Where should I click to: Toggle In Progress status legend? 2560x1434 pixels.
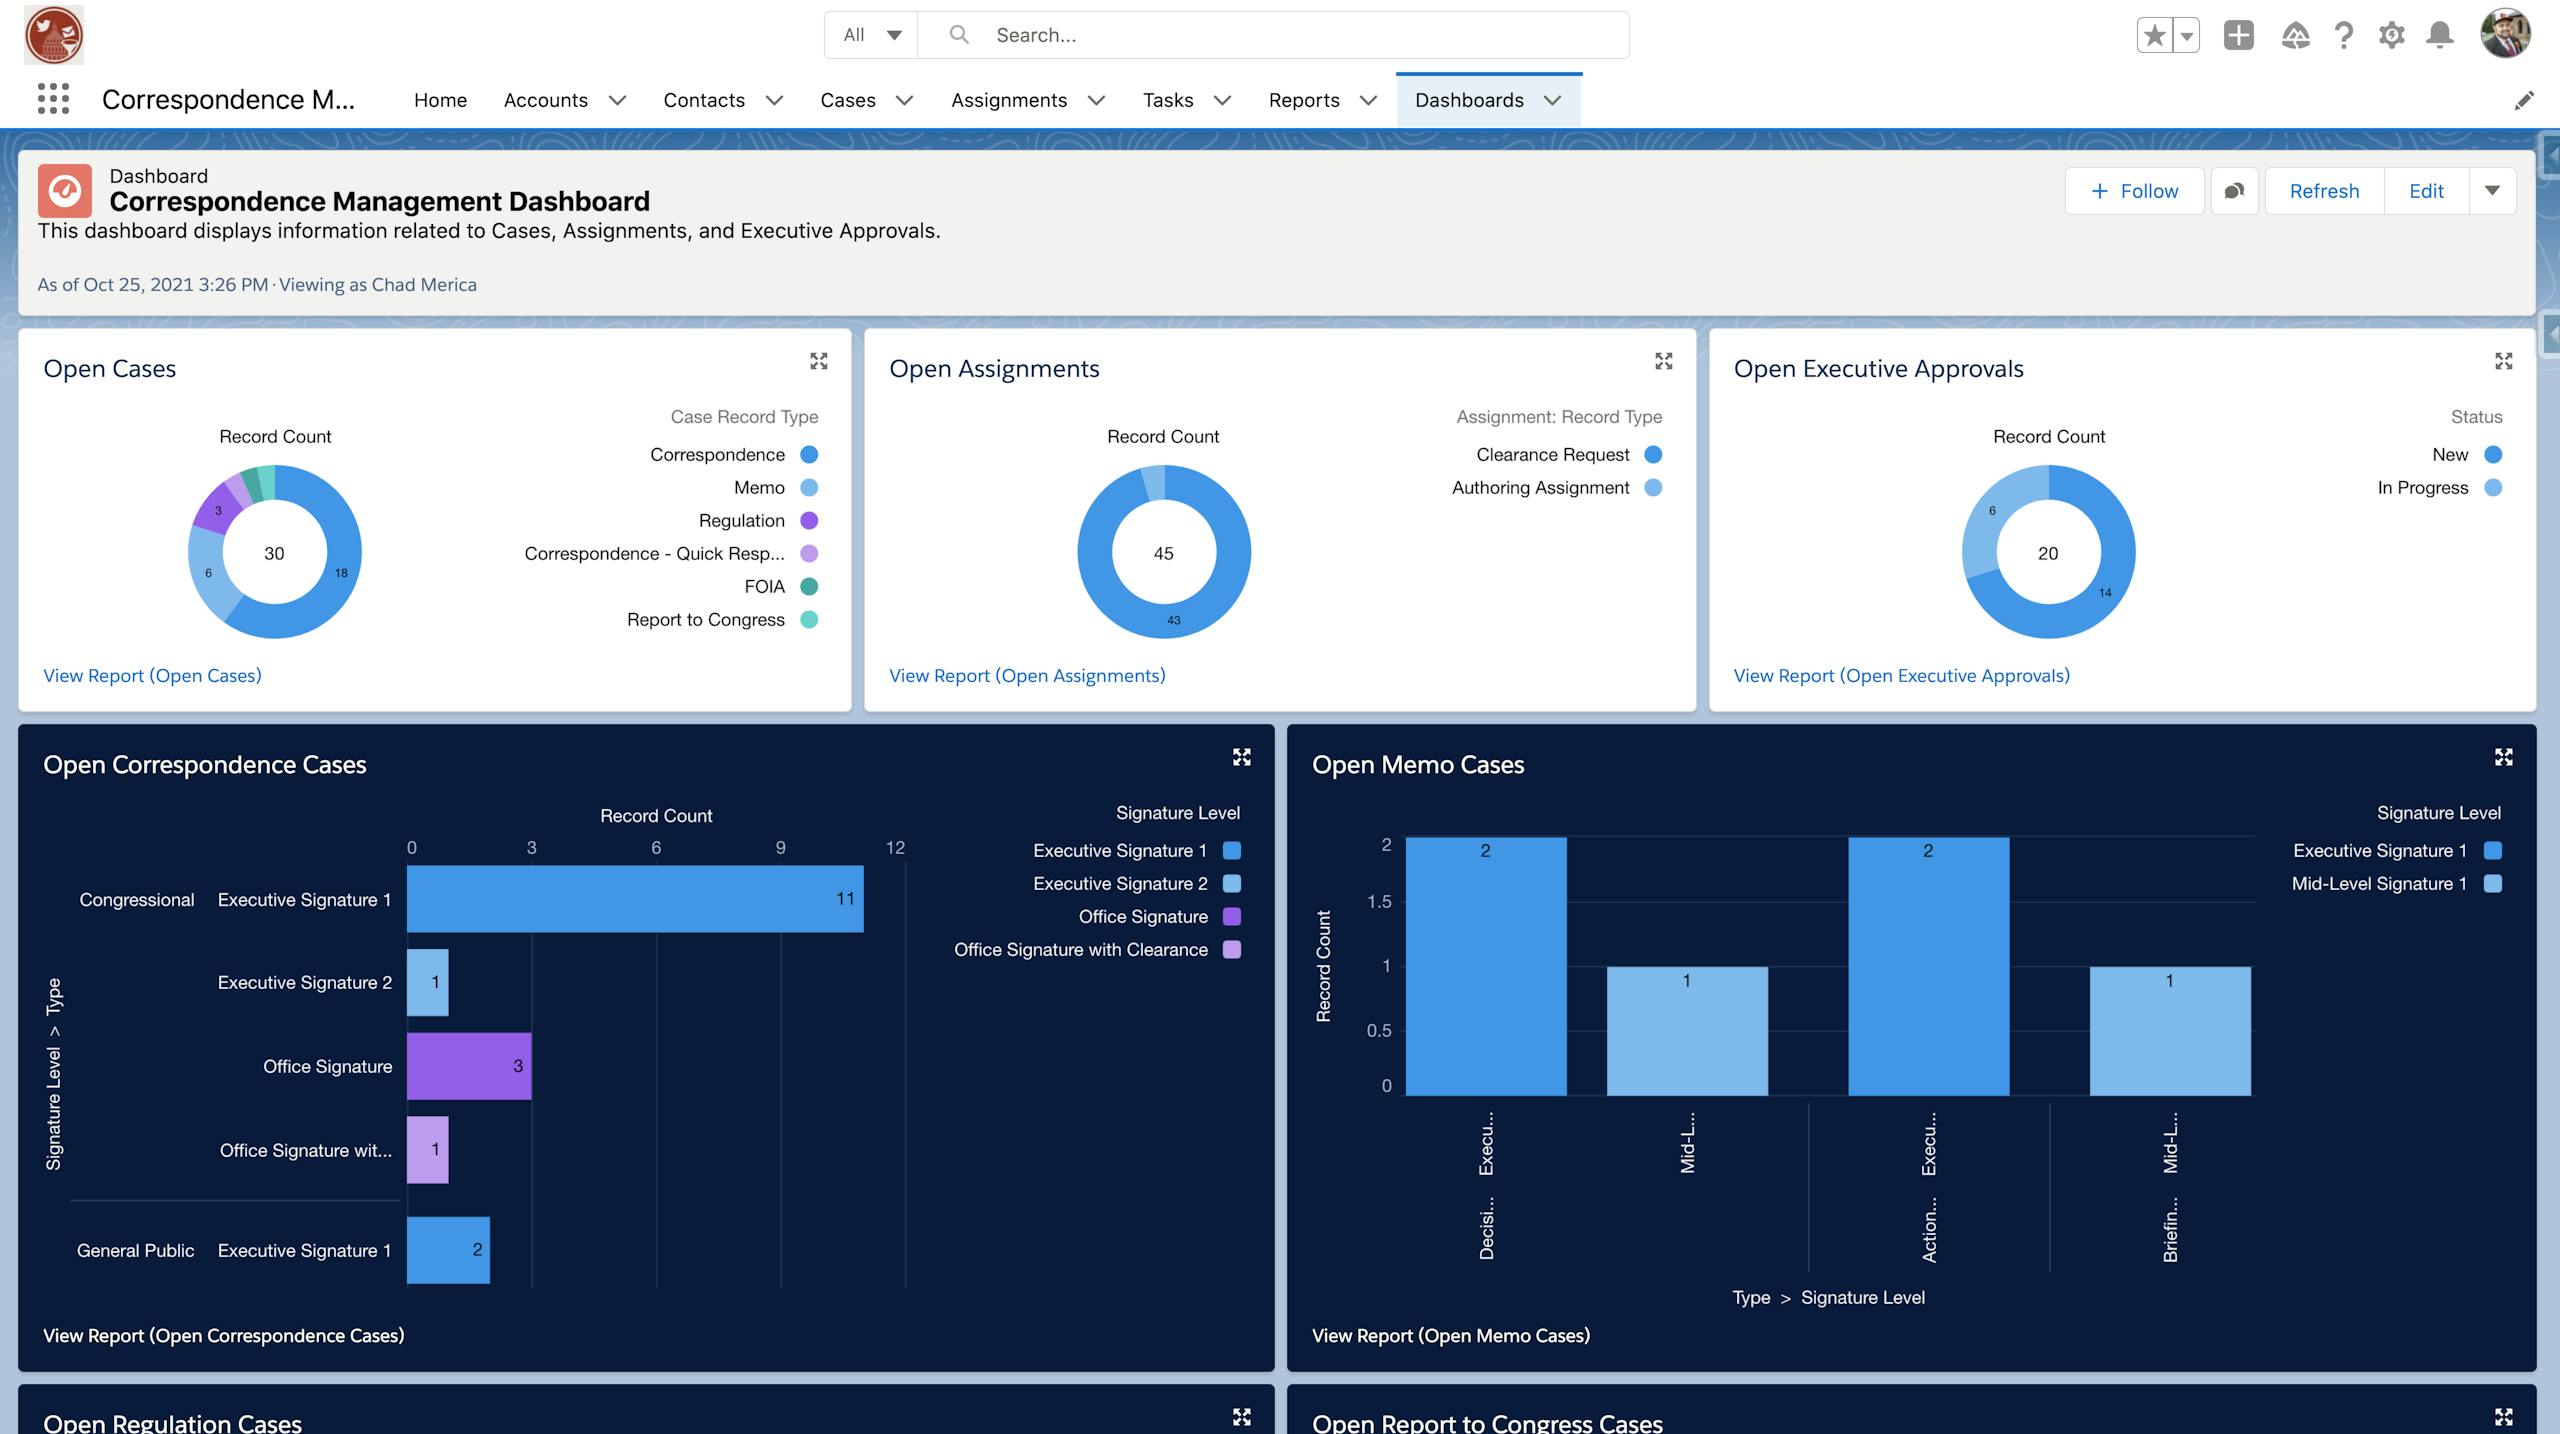point(2422,487)
